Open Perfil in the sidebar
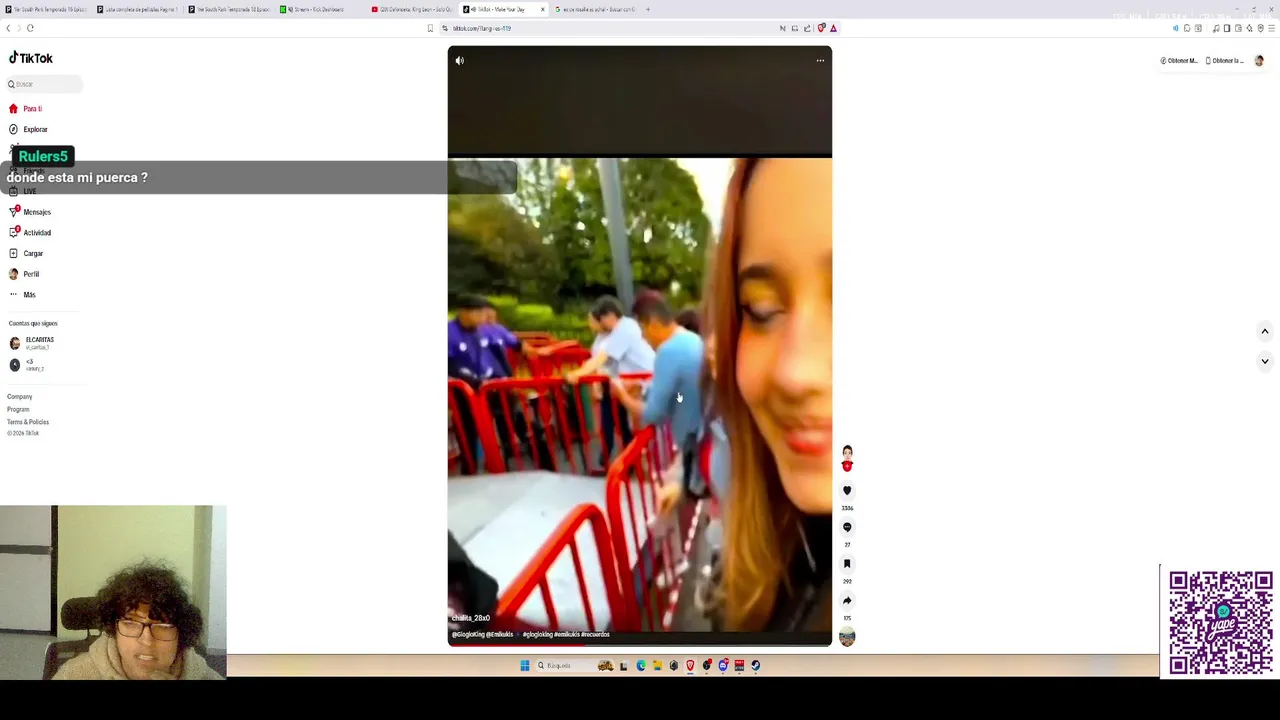The height and width of the screenshot is (720, 1280). [24, 274]
